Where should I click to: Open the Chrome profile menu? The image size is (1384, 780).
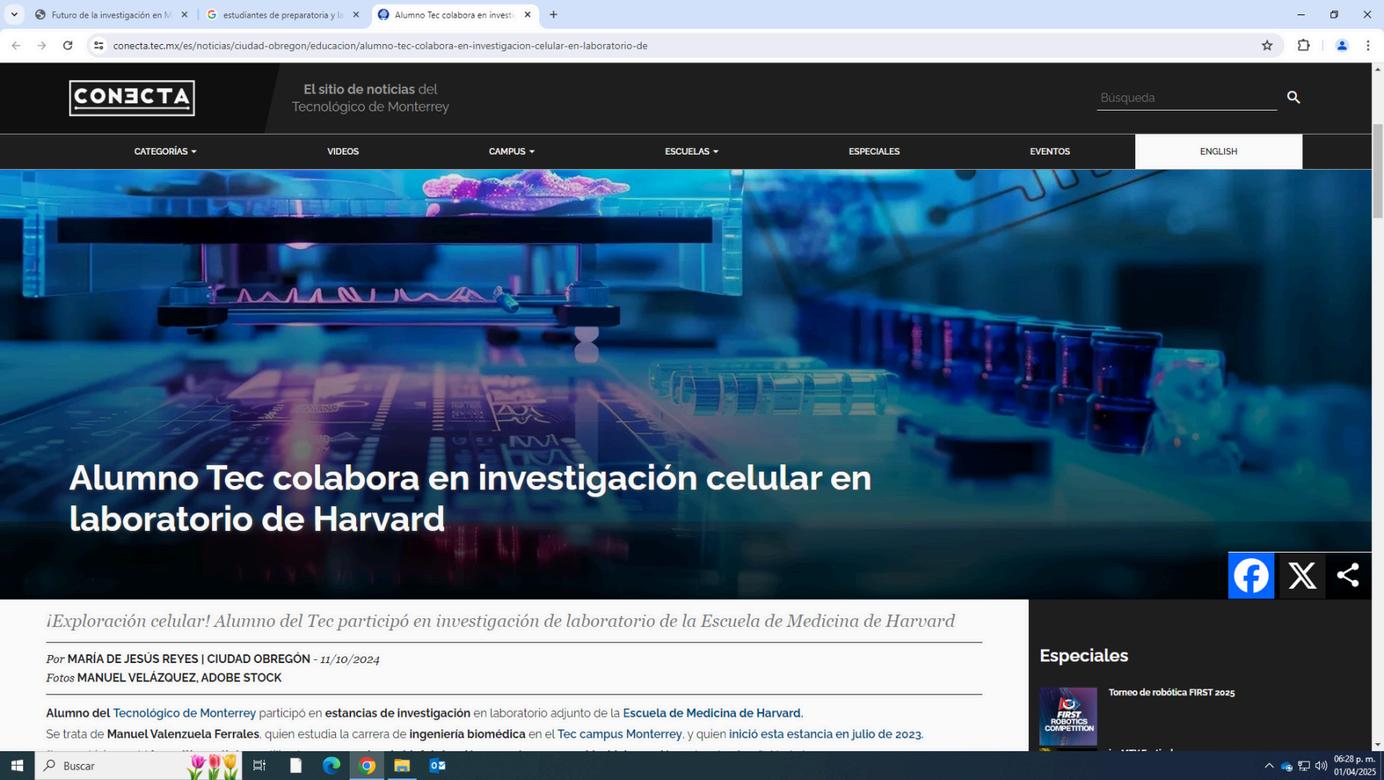[x=1342, y=45]
